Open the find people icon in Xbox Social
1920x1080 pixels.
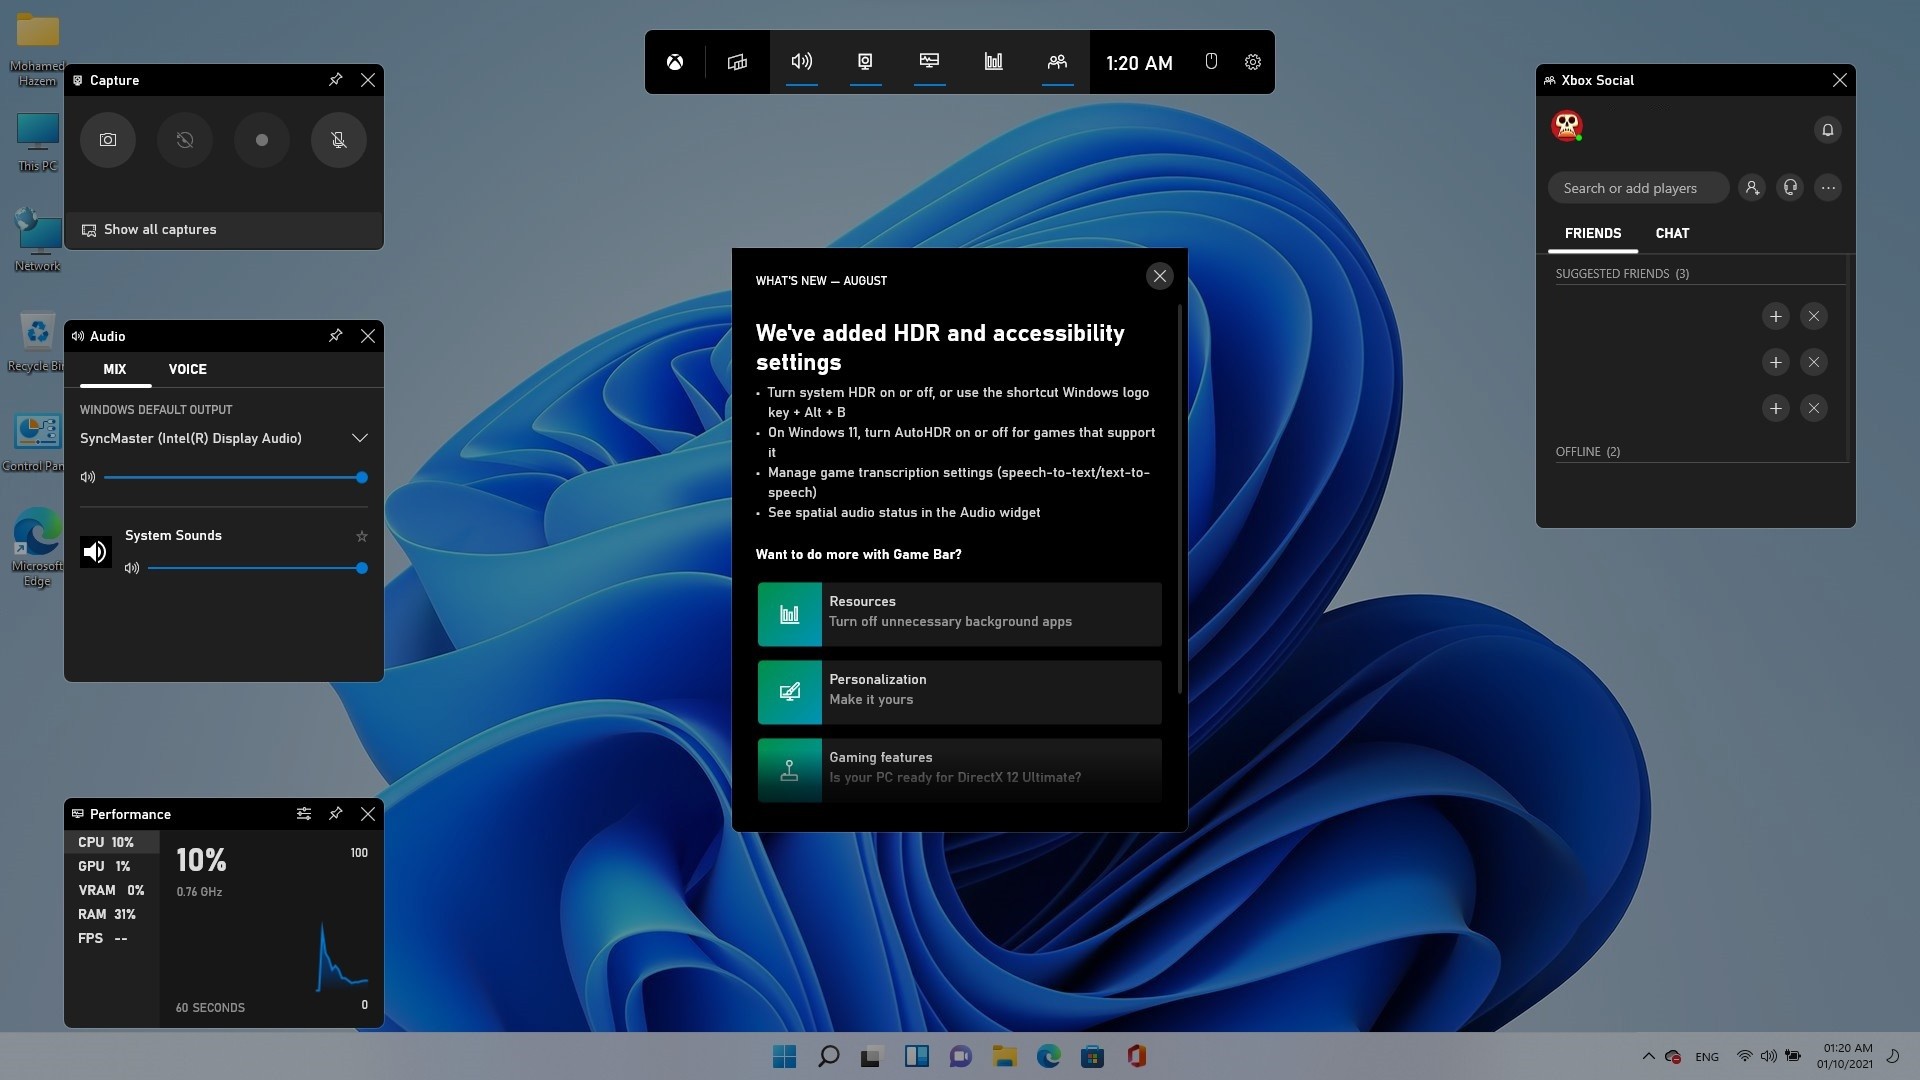(x=1752, y=188)
